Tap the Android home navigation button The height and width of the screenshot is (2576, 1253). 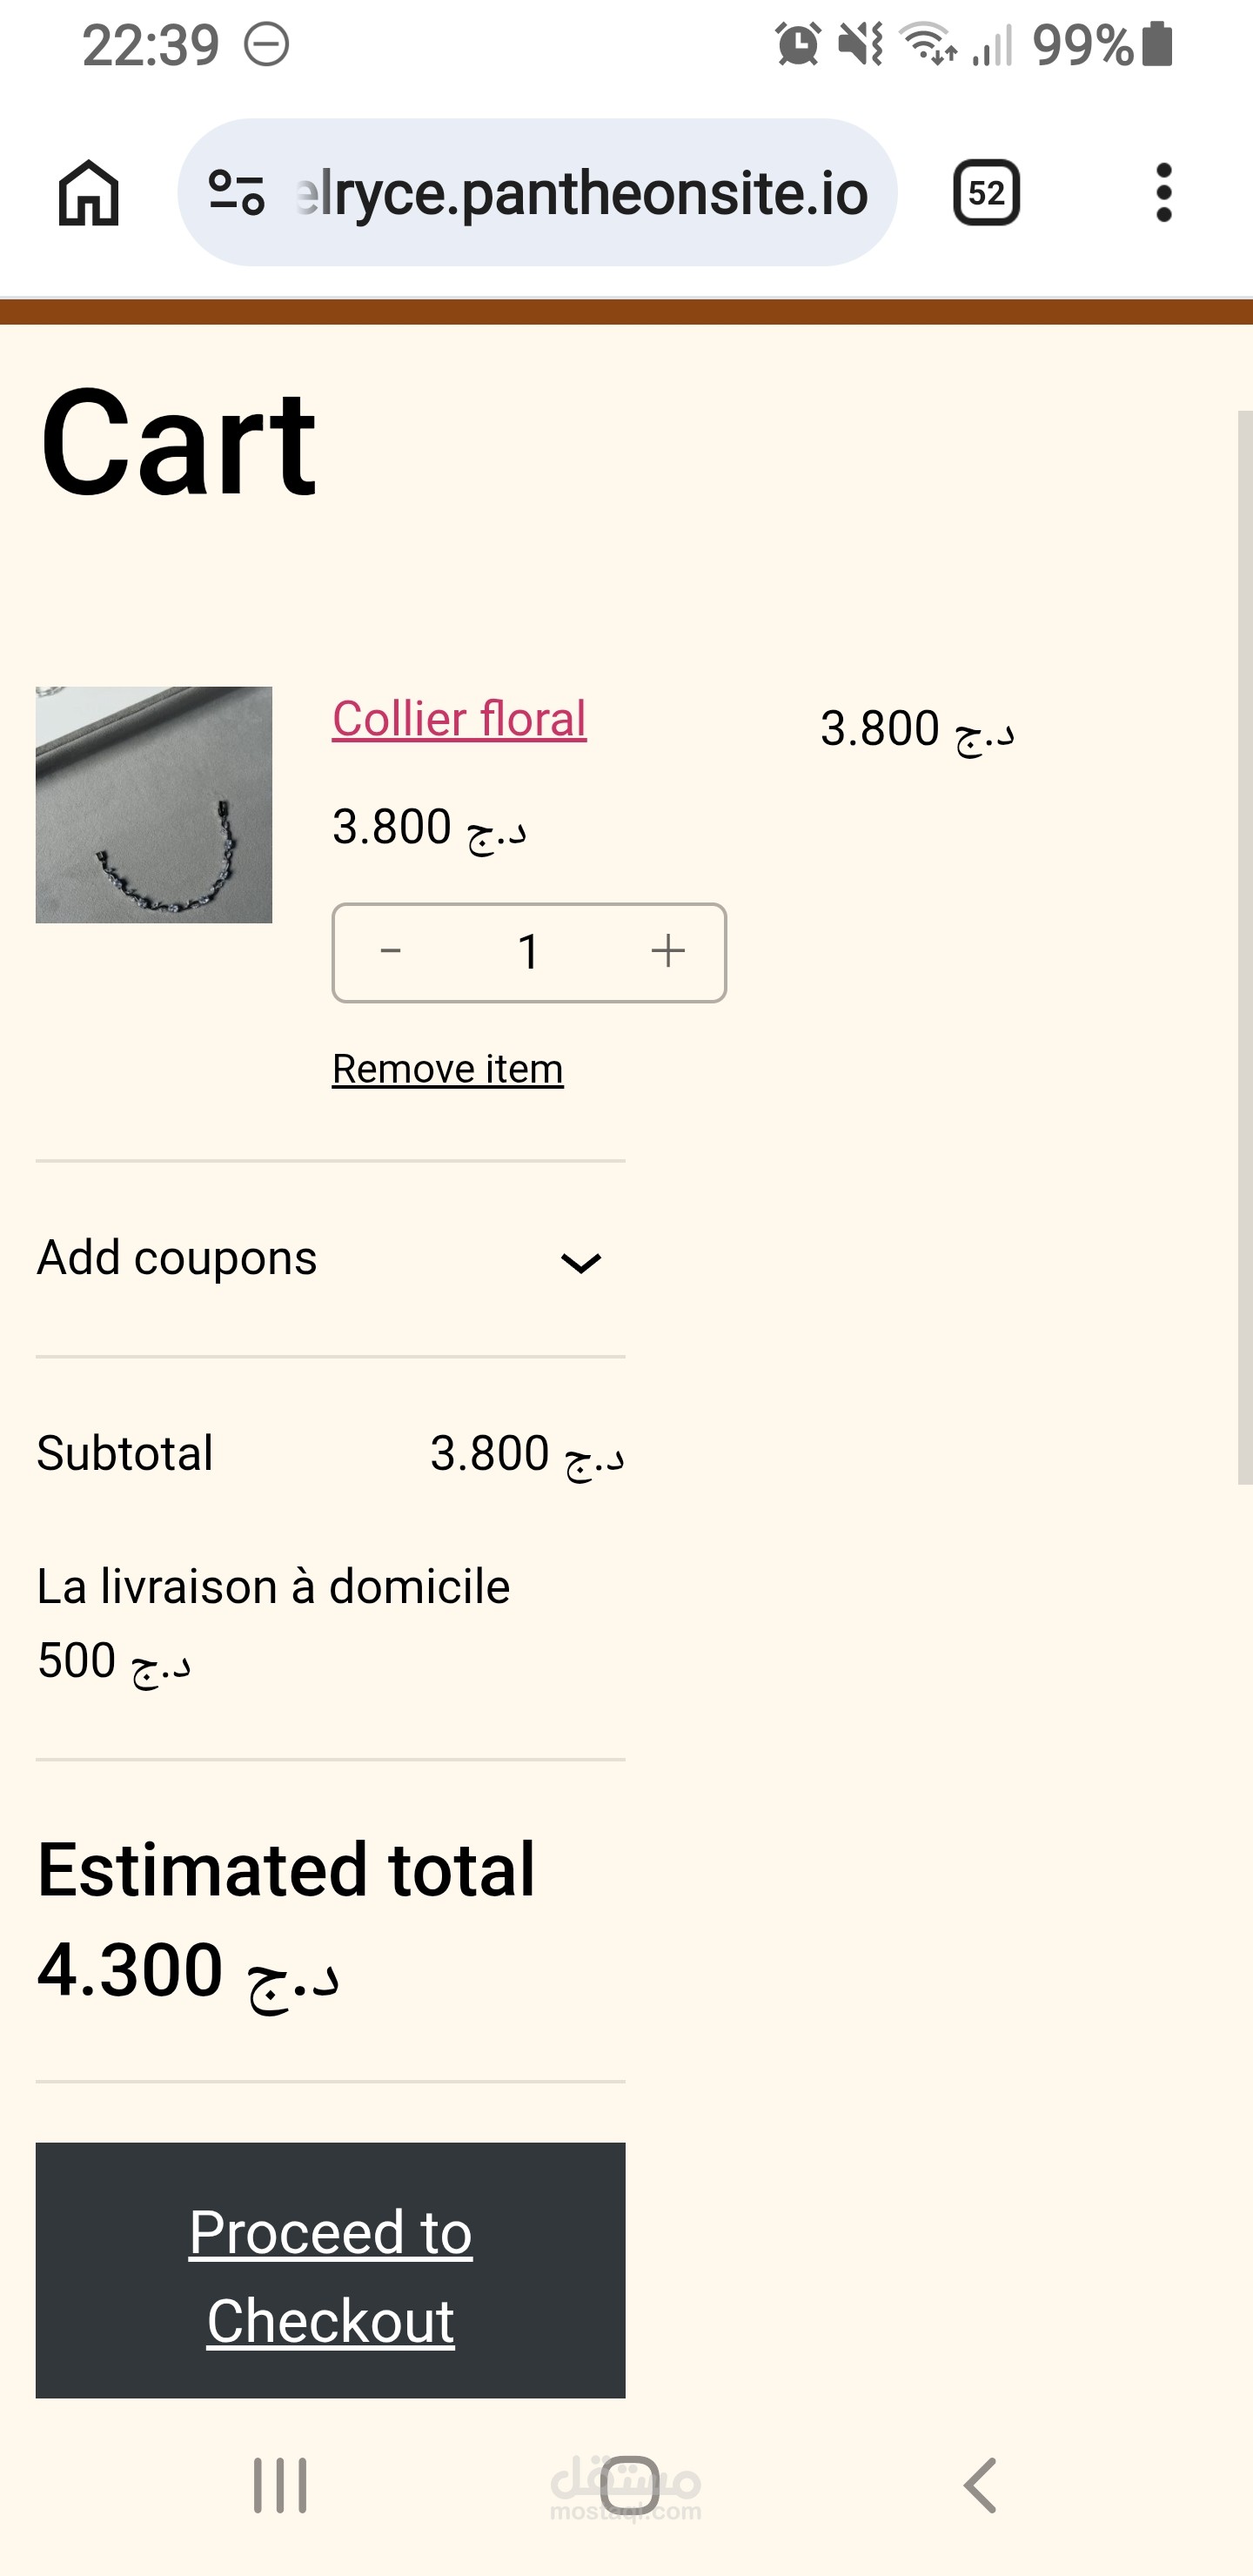pos(629,2485)
